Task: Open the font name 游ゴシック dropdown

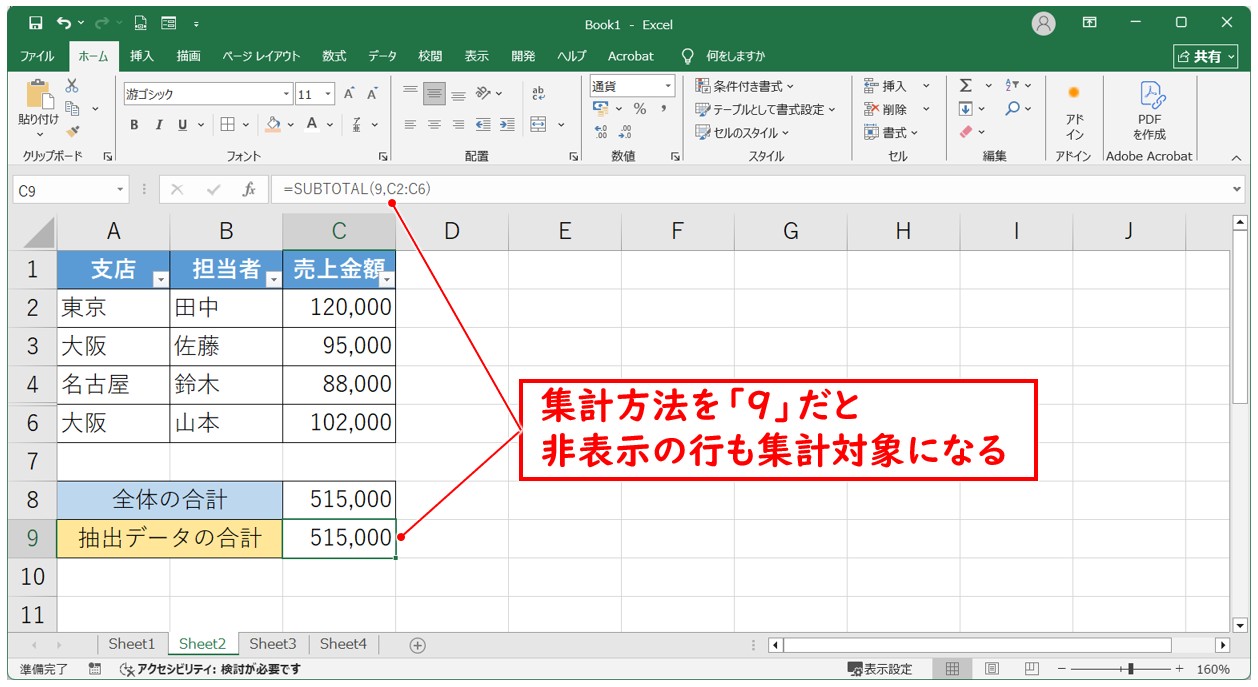Action: [287, 94]
